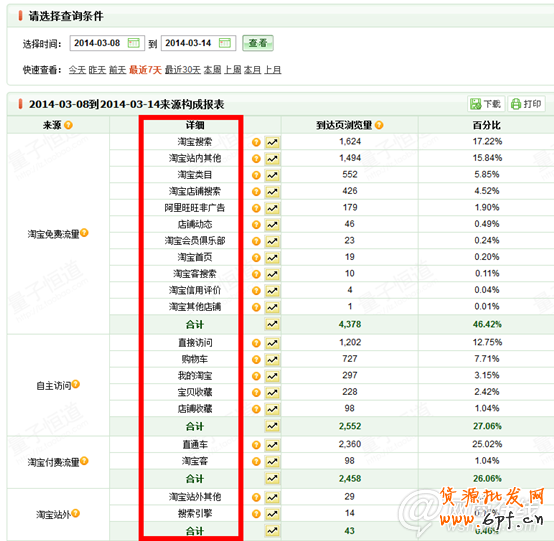
Task: Click the 2,360 page view value
Action: (350, 444)
